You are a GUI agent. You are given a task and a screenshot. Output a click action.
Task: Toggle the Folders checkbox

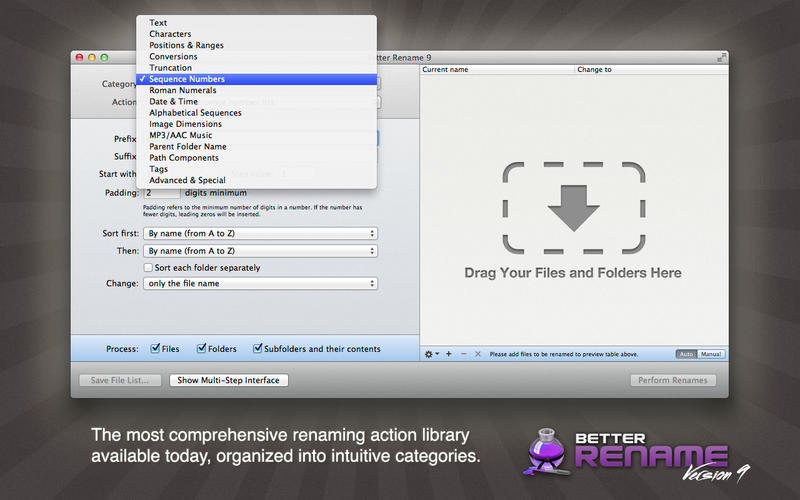[202, 348]
